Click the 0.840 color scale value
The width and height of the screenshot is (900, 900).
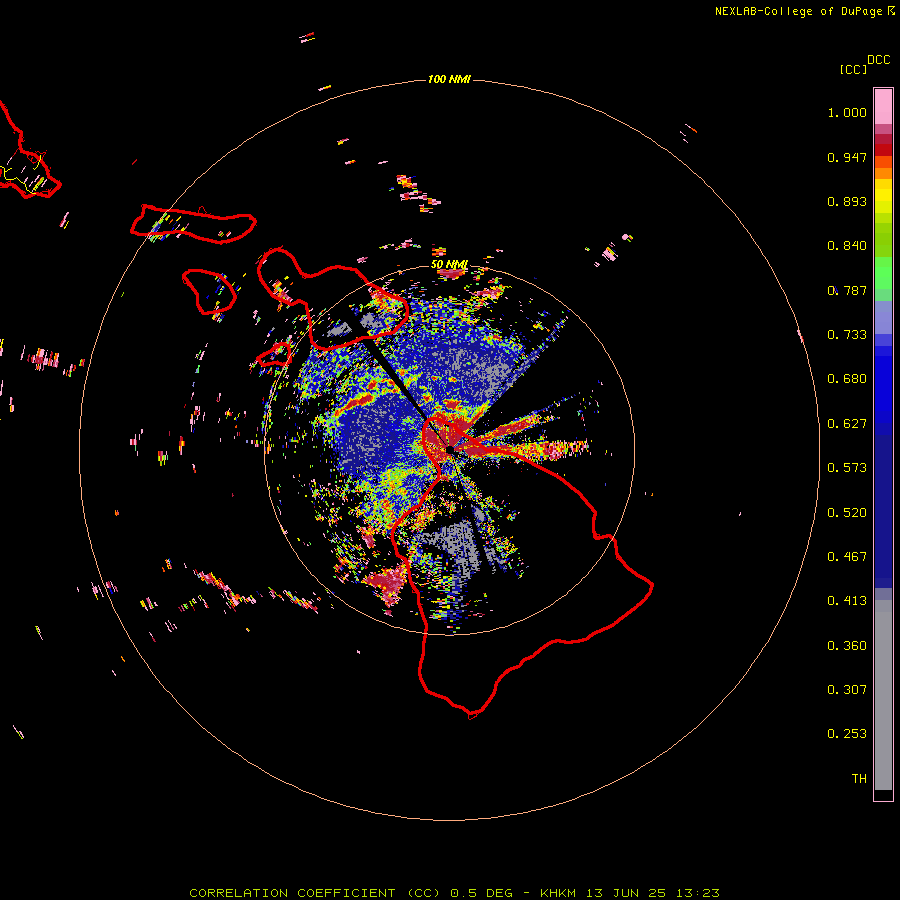click(847, 246)
